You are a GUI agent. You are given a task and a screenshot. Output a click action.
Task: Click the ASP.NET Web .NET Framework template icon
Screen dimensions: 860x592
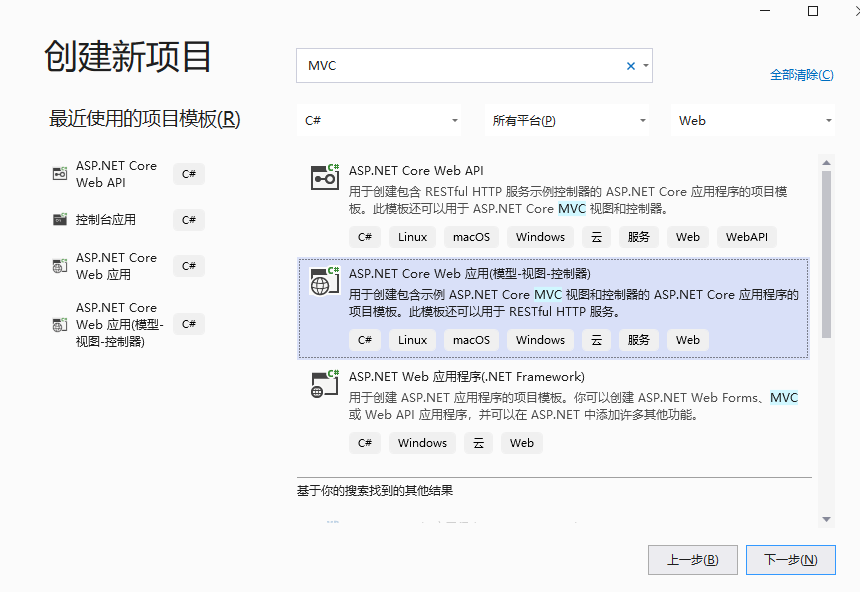[323, 384]
